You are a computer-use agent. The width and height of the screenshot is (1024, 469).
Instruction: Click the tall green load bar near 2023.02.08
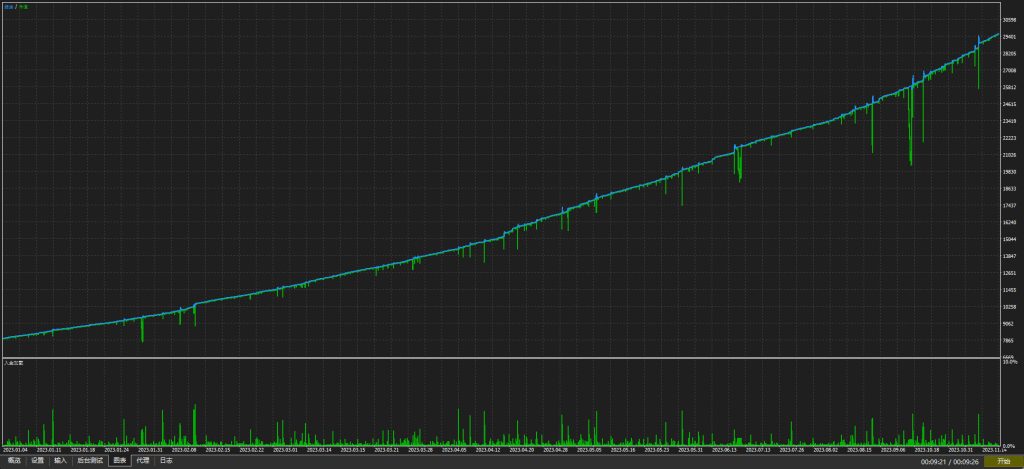195,425
